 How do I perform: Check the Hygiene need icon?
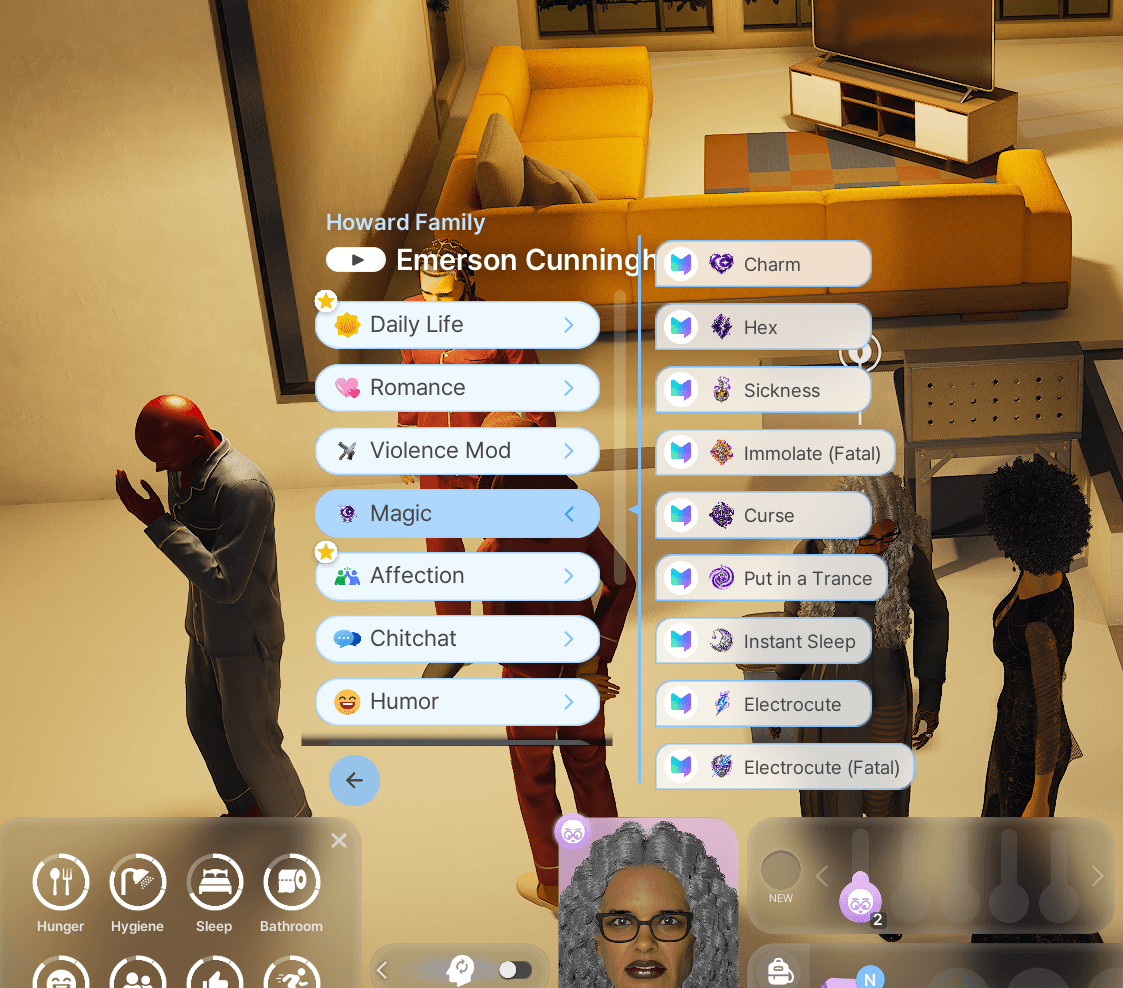coord(138,882)
